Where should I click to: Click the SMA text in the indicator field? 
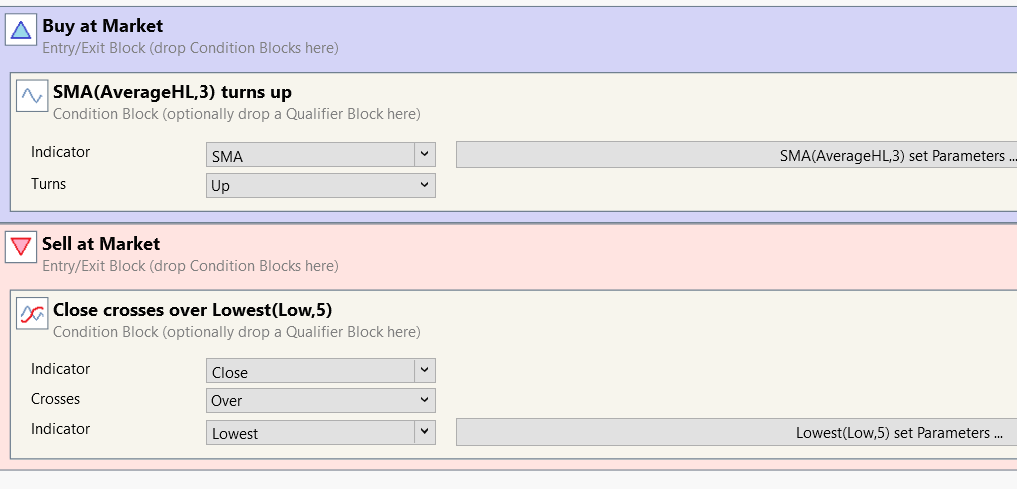coord(228,156)
